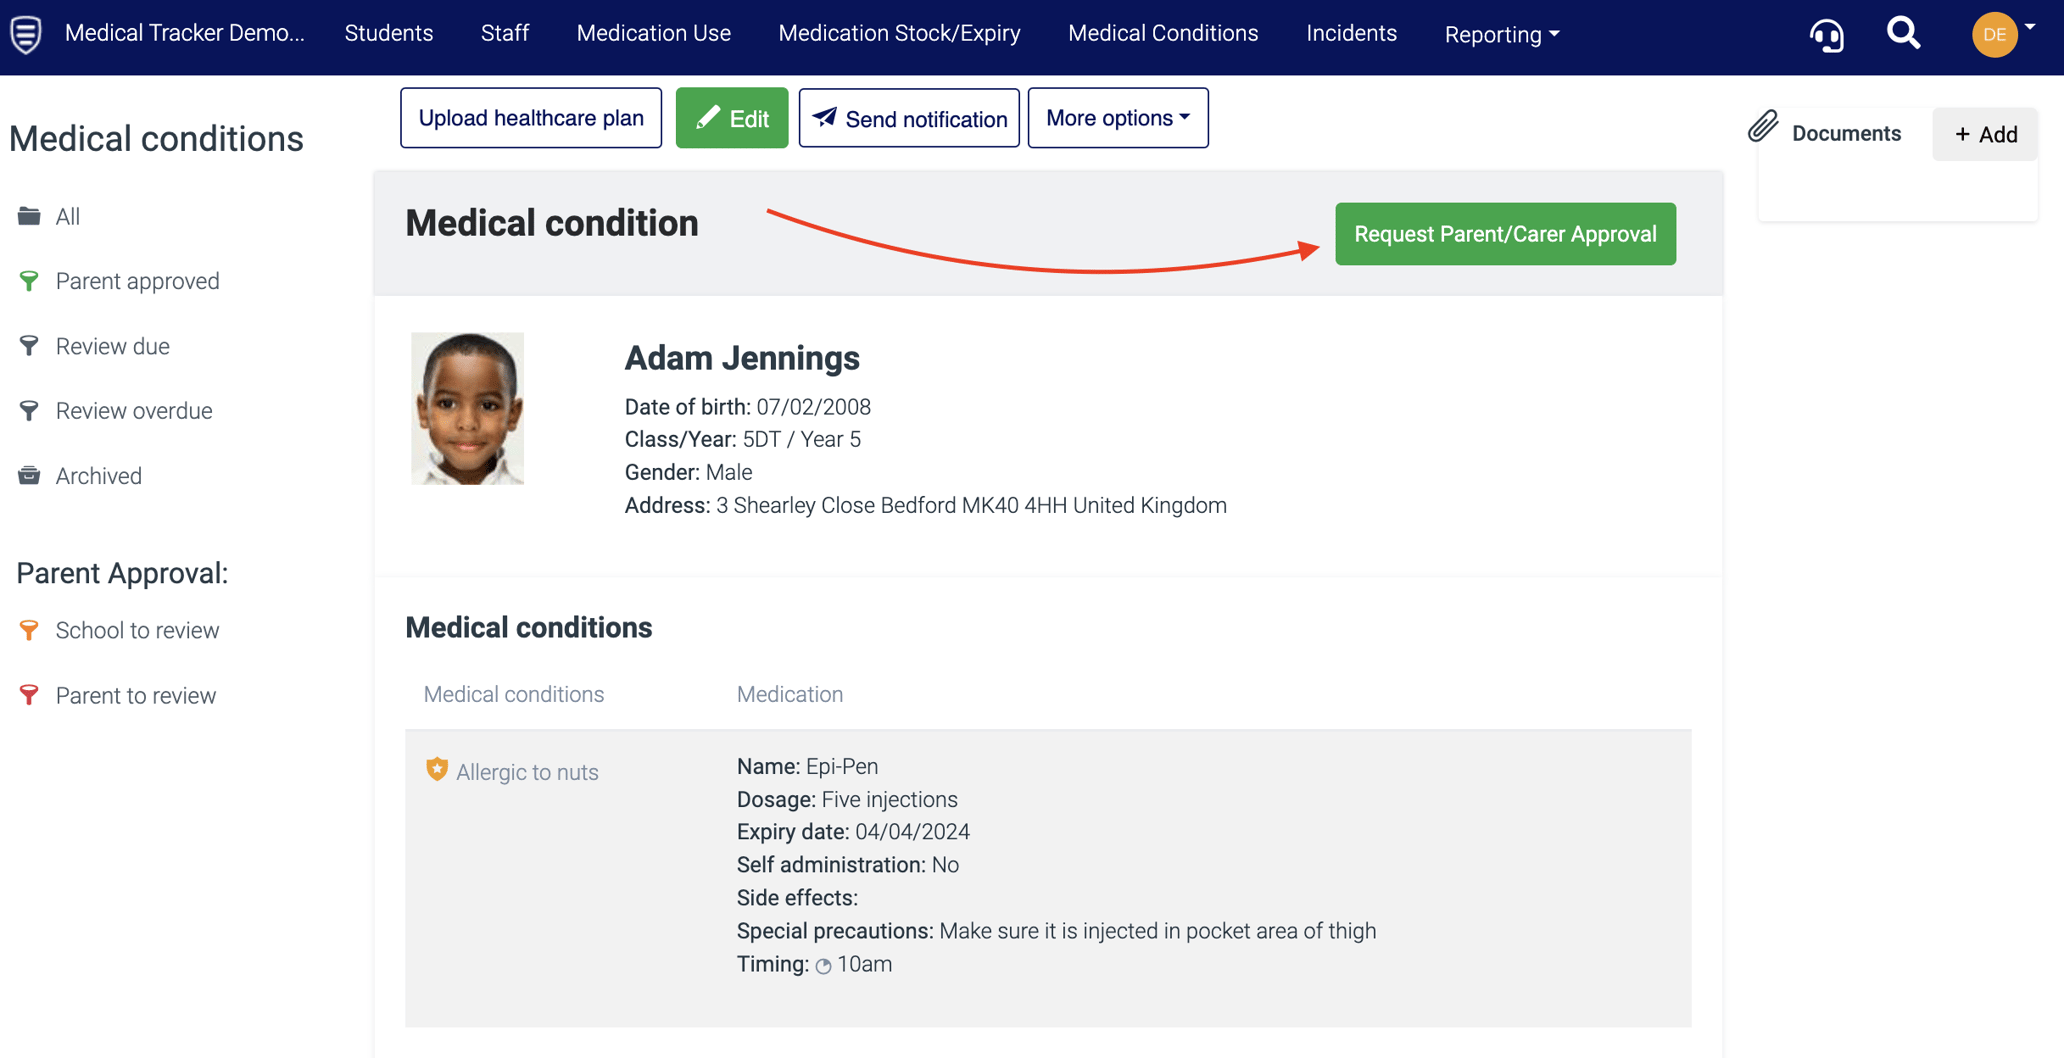Click Send notification button

909,118
